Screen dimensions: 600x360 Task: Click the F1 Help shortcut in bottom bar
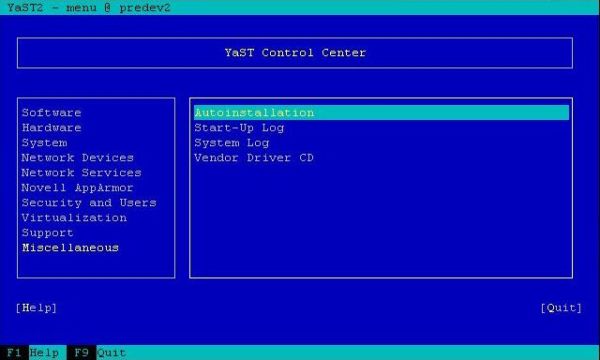[32, 352]
